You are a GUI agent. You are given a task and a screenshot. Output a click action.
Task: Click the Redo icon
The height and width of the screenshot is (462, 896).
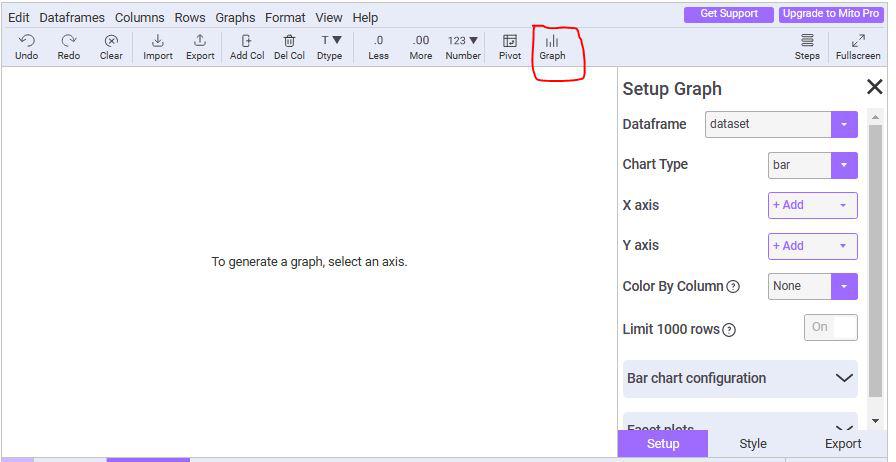pos(69,41)
